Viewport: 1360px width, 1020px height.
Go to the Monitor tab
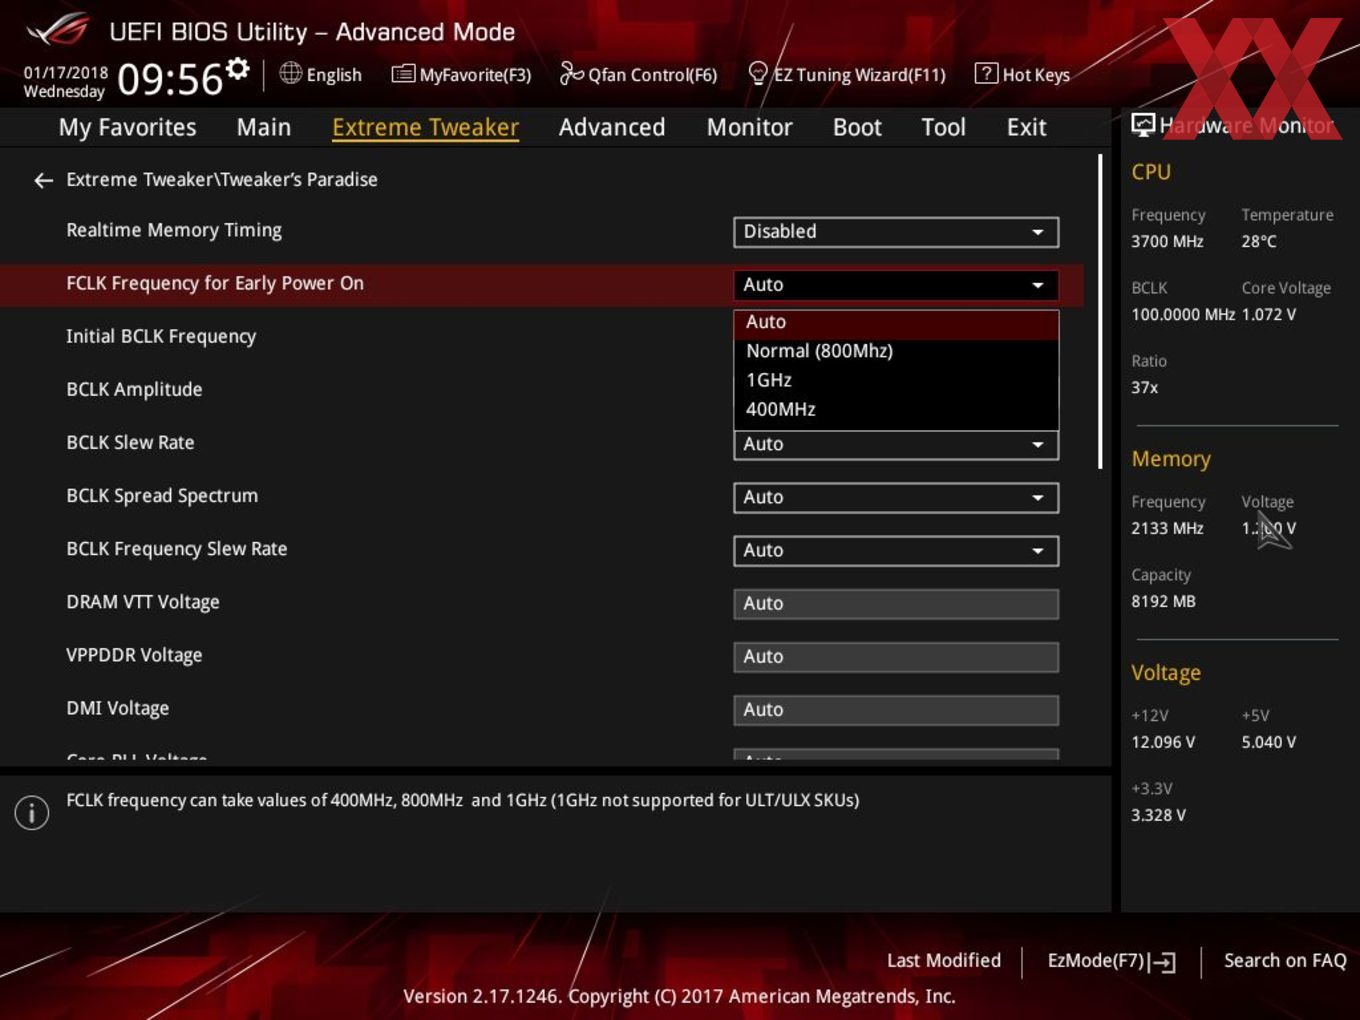749,127
